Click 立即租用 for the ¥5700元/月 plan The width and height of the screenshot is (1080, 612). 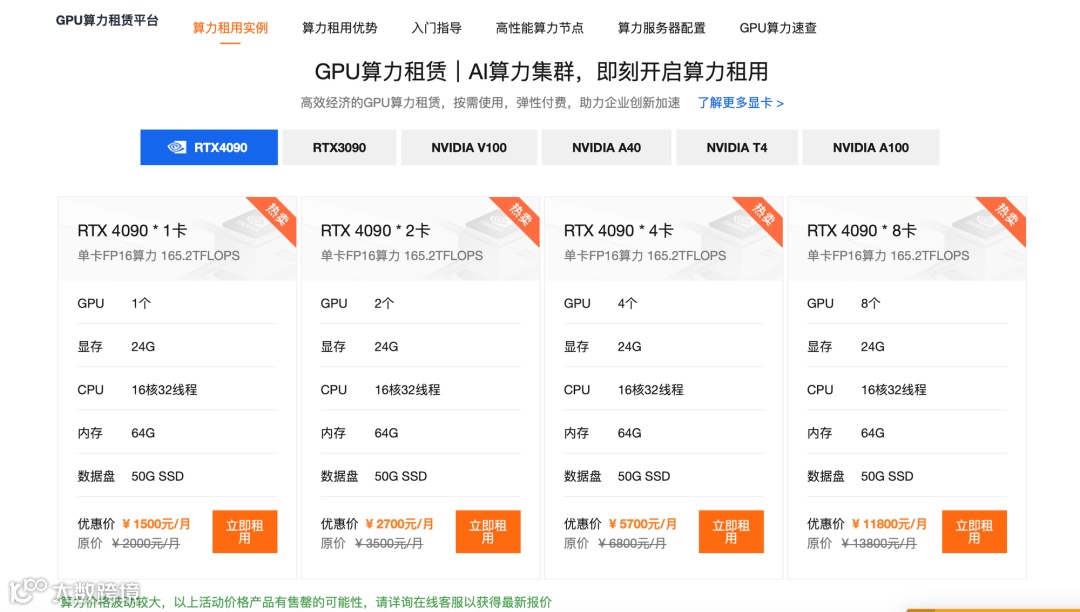click(x=731, y=531)
